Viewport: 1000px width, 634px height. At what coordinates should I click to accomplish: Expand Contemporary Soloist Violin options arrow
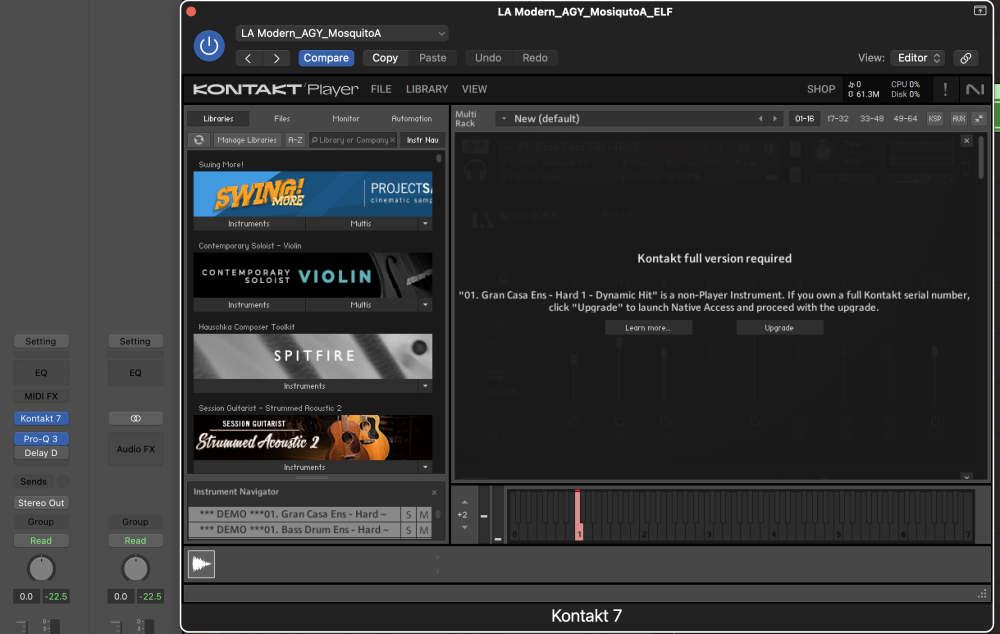coord(425,305)
